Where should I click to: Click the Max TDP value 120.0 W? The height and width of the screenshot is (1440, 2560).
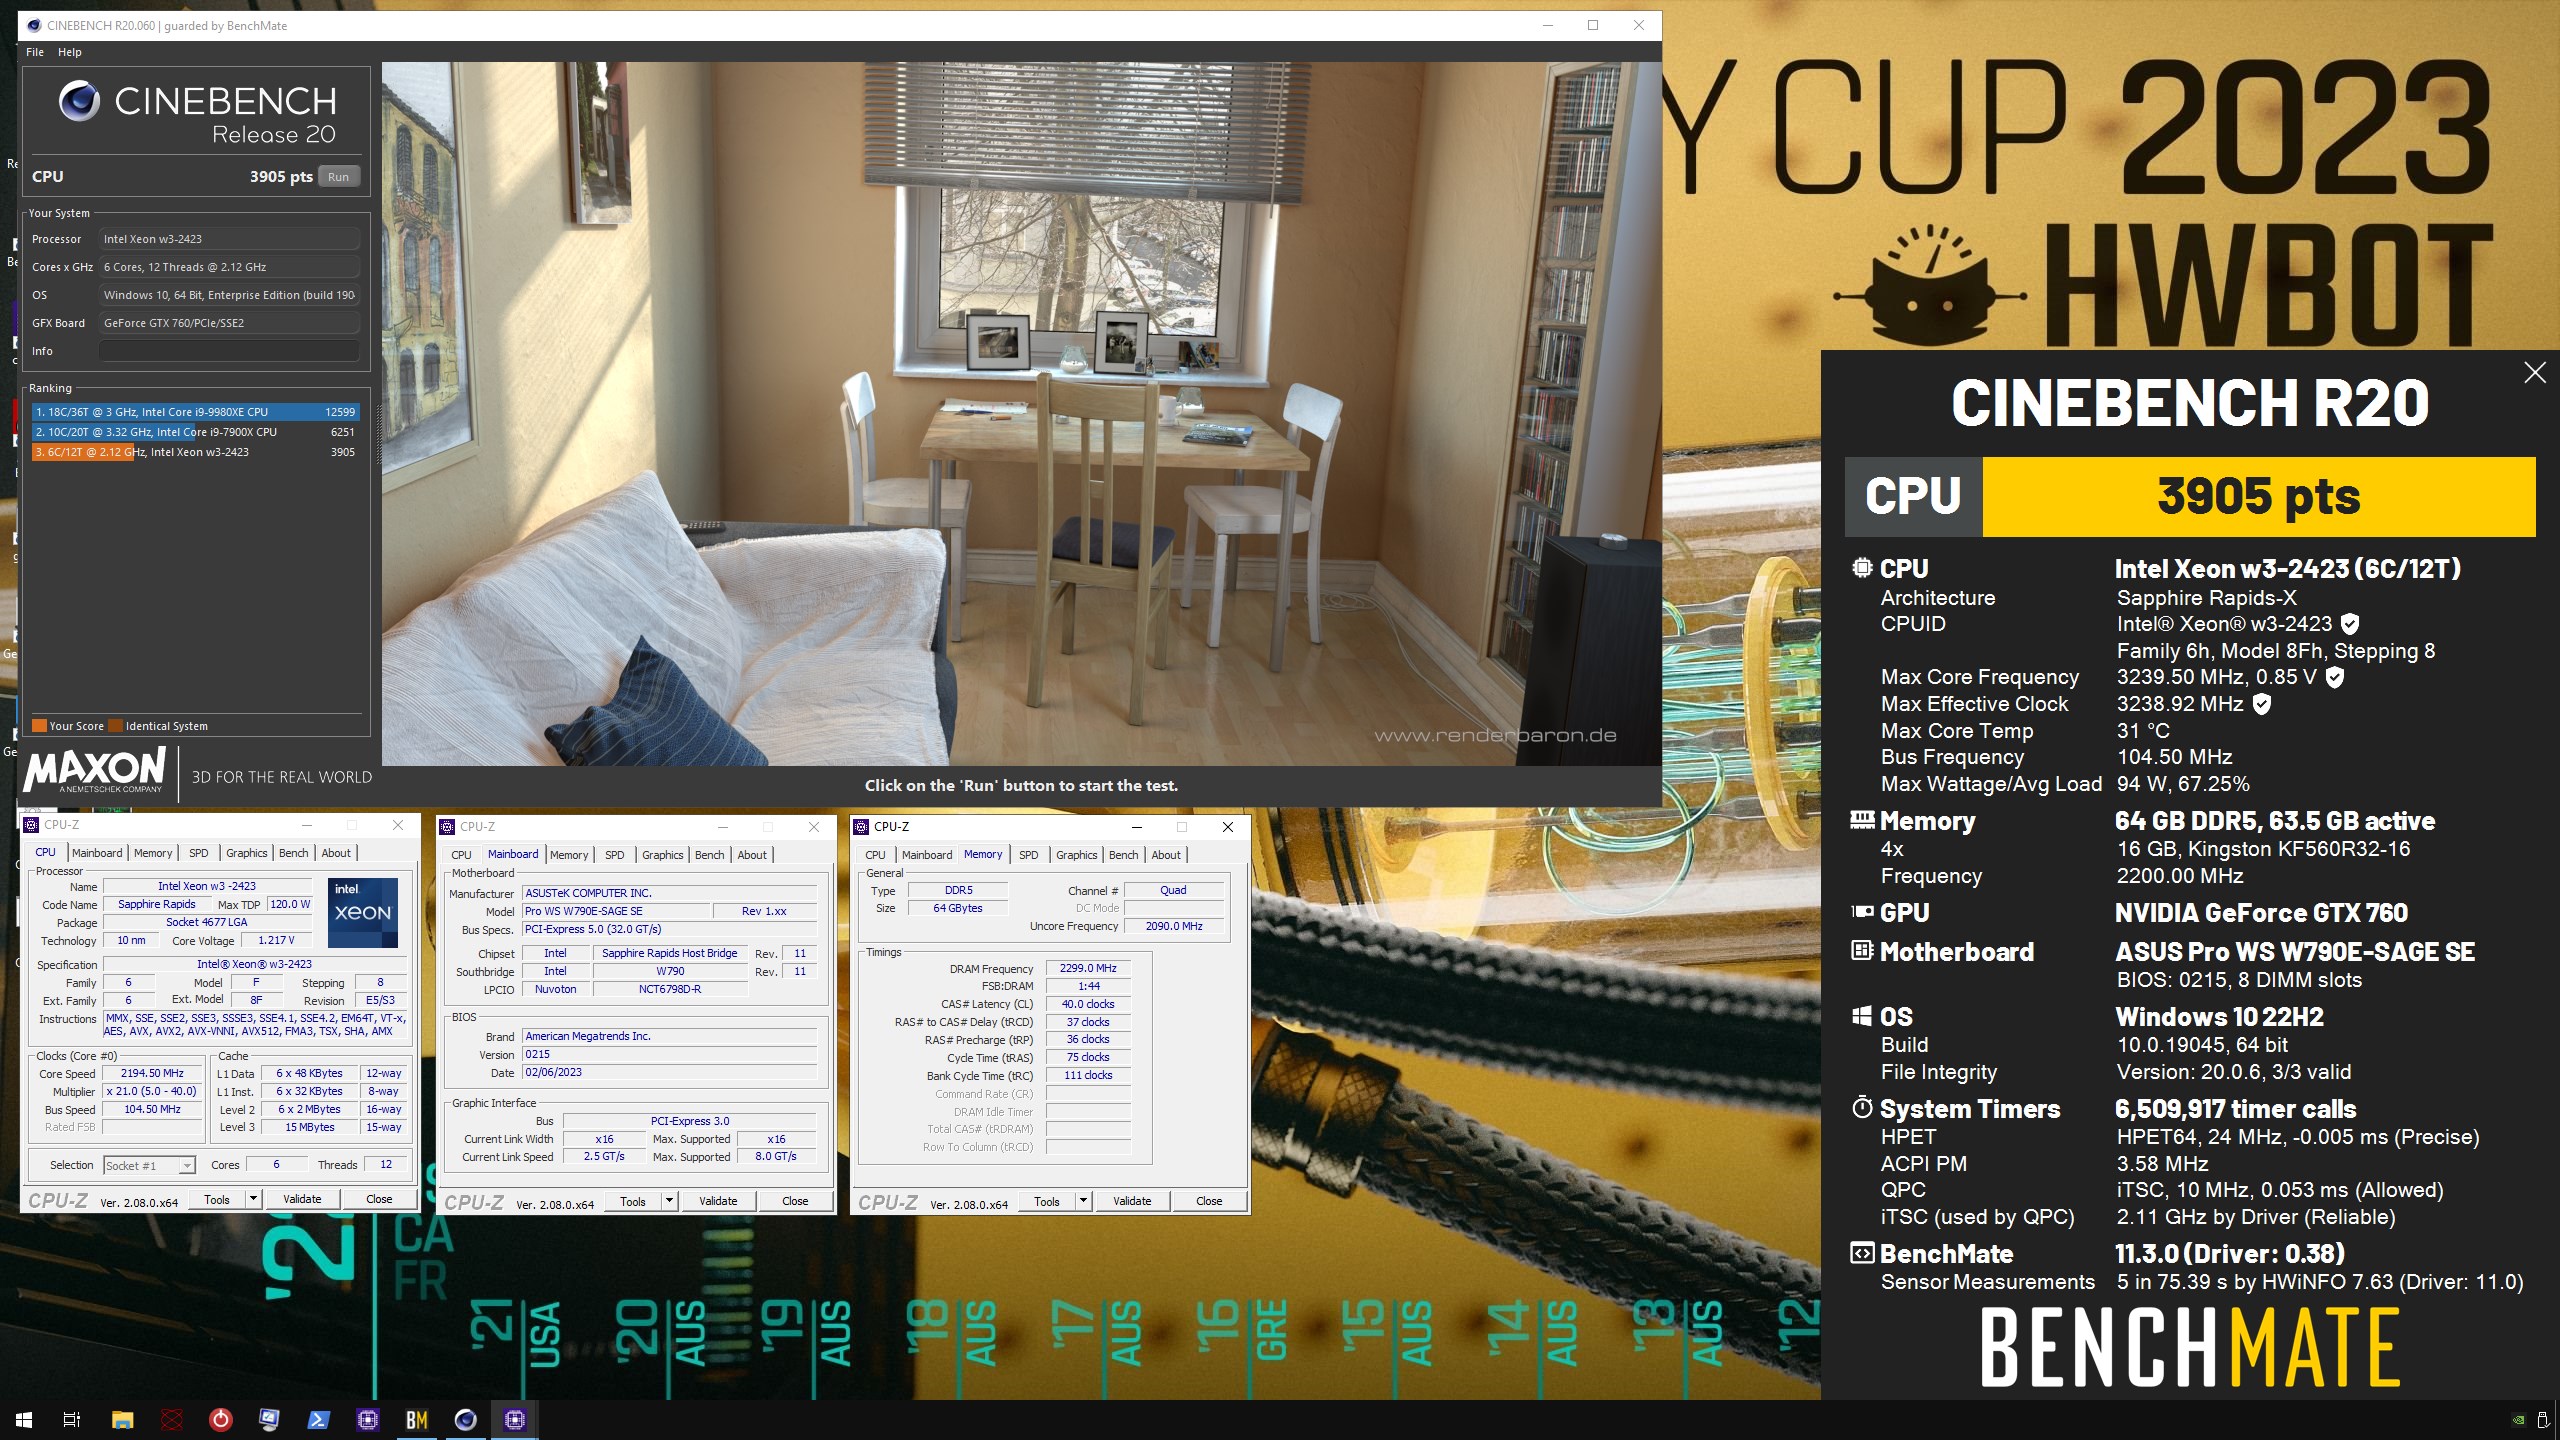click(x=290, y=904)
